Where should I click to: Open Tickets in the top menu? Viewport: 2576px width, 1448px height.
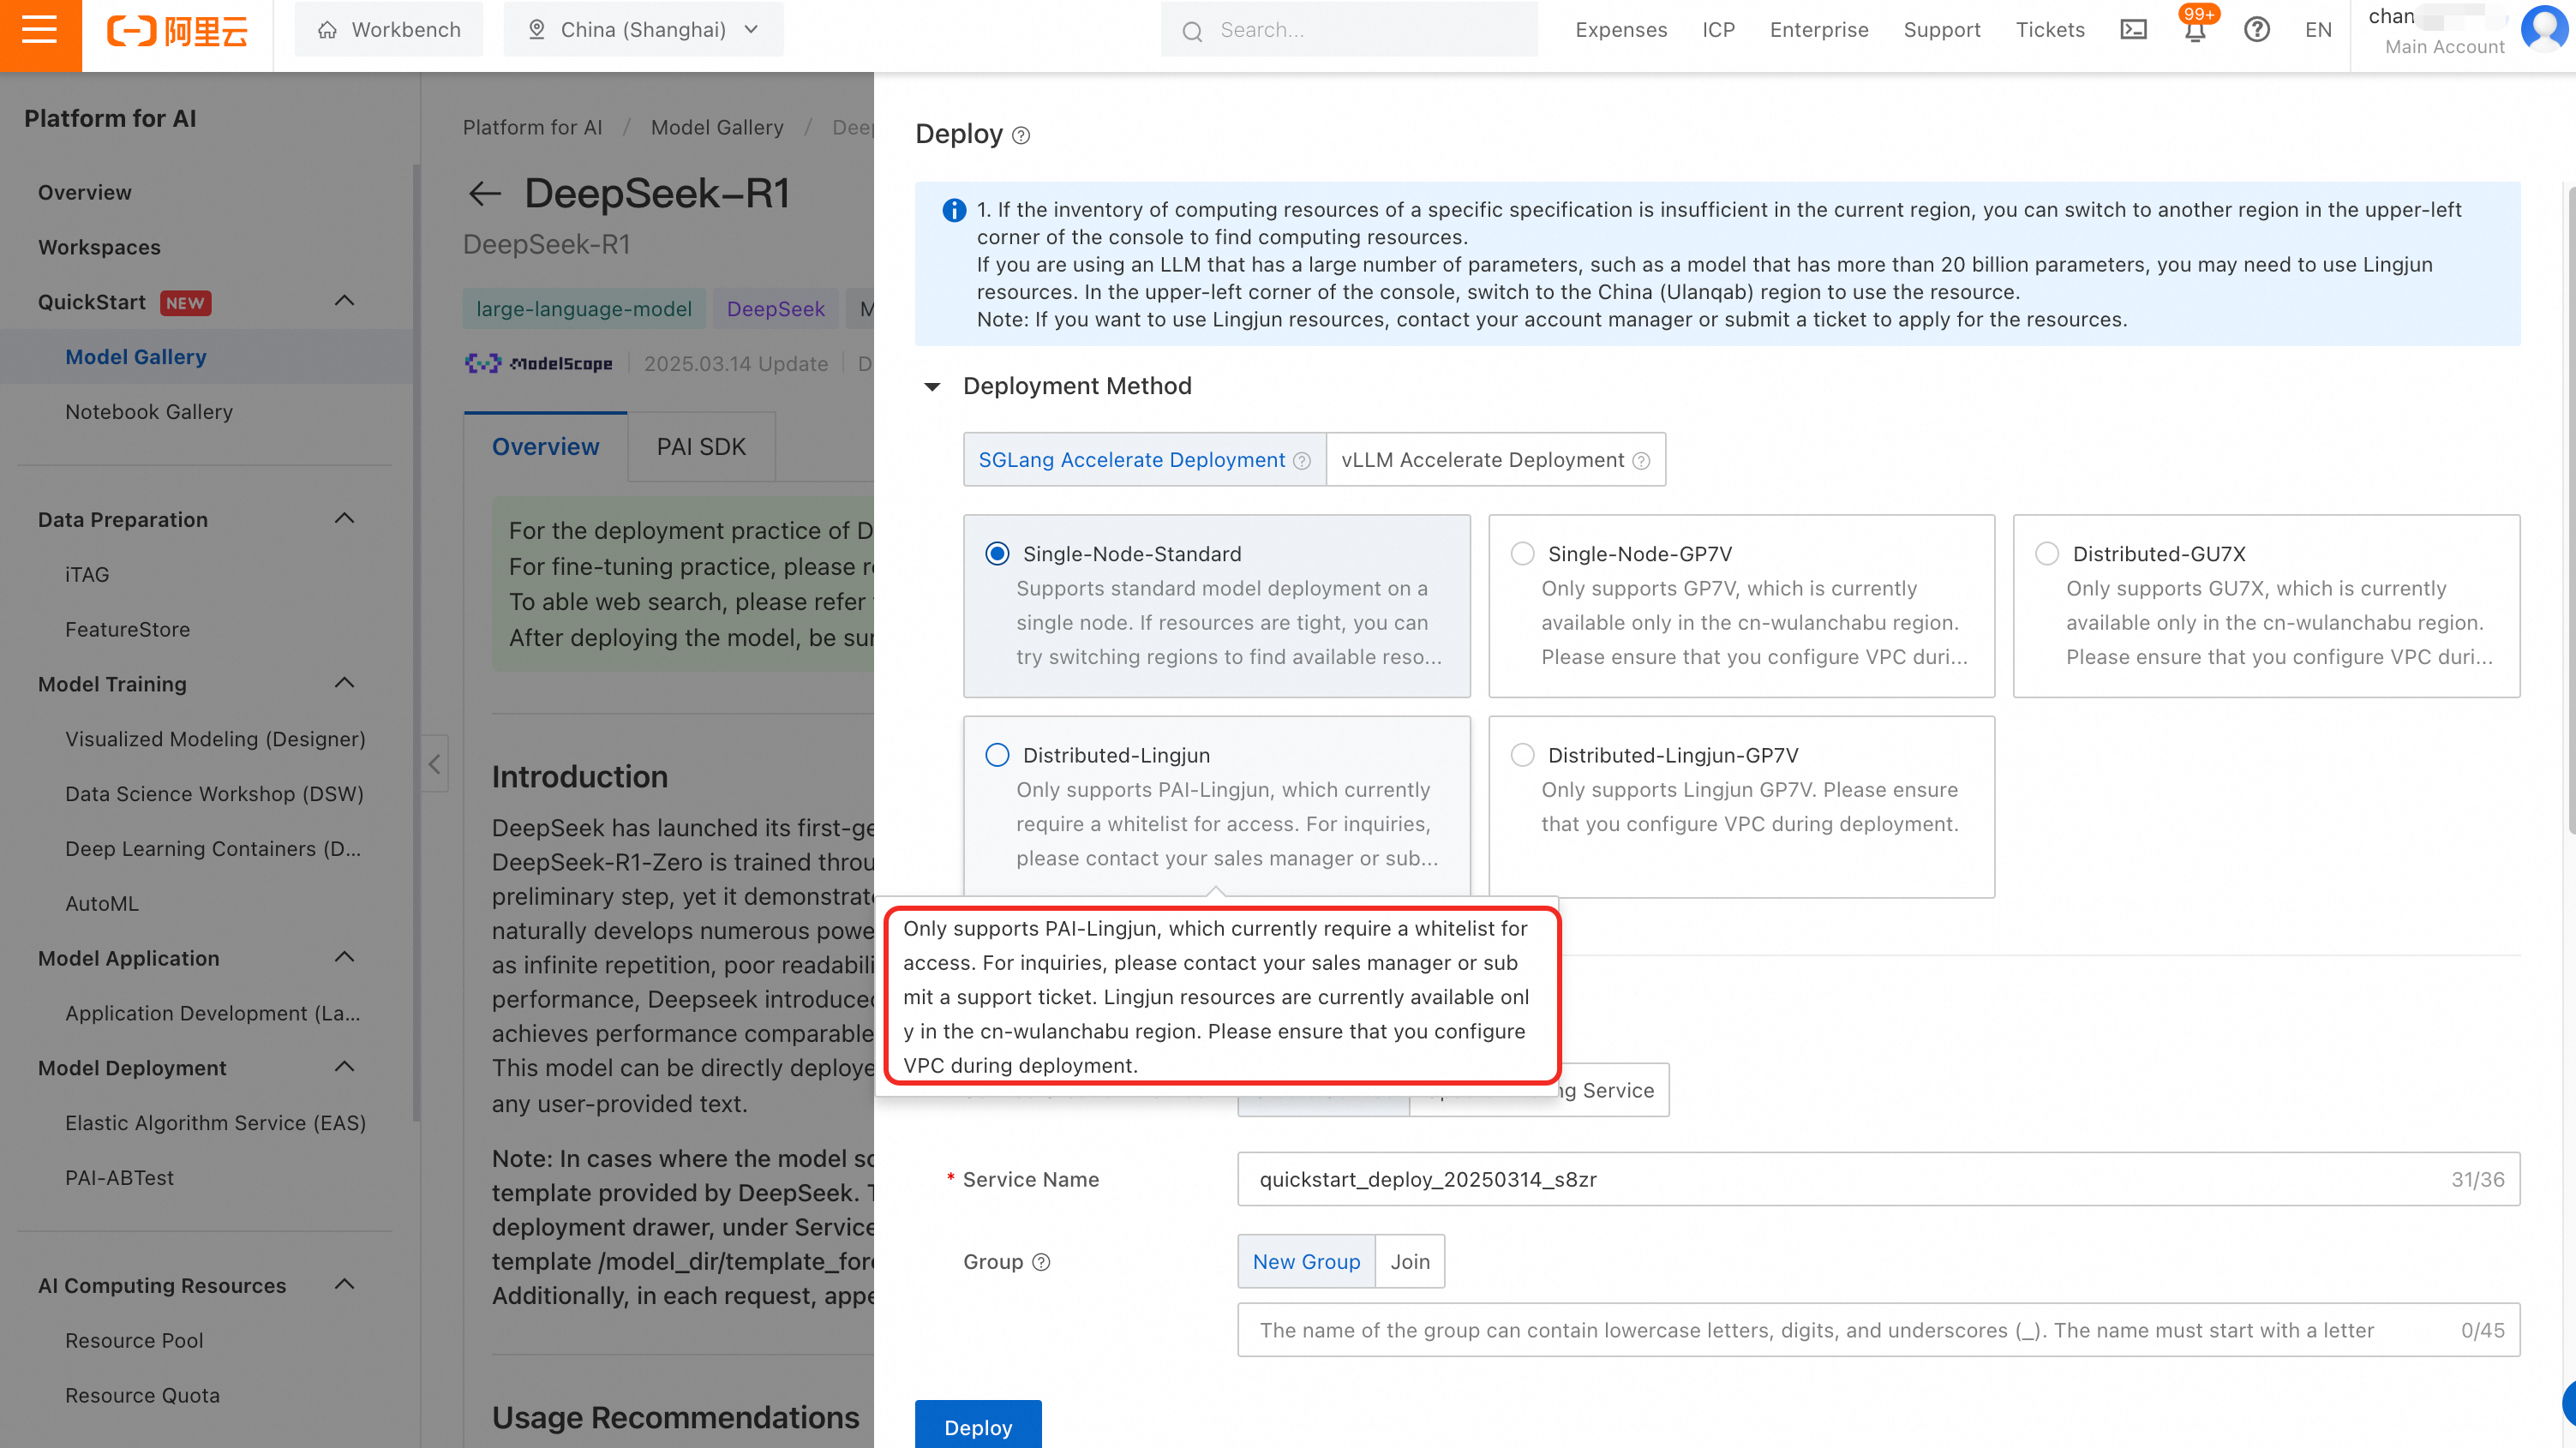click(x=2049, y=30)
